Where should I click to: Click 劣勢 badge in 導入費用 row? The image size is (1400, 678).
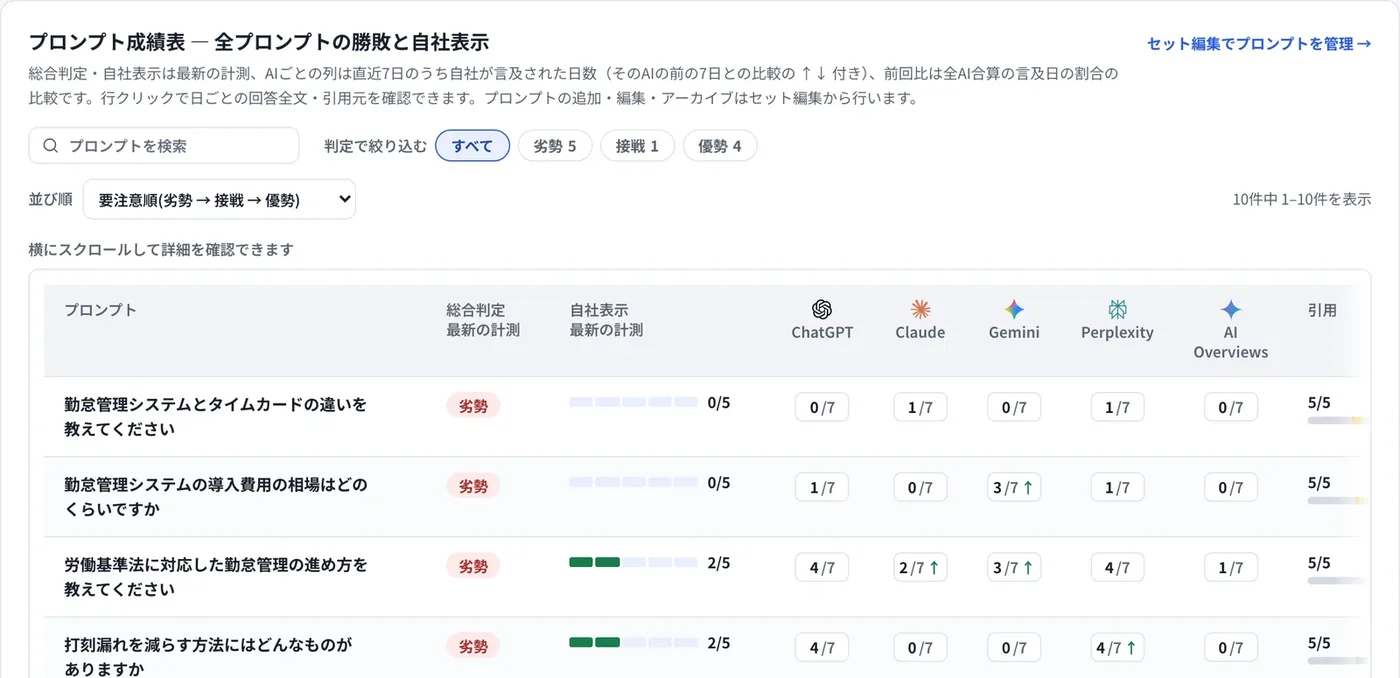(x=473, y=486)
